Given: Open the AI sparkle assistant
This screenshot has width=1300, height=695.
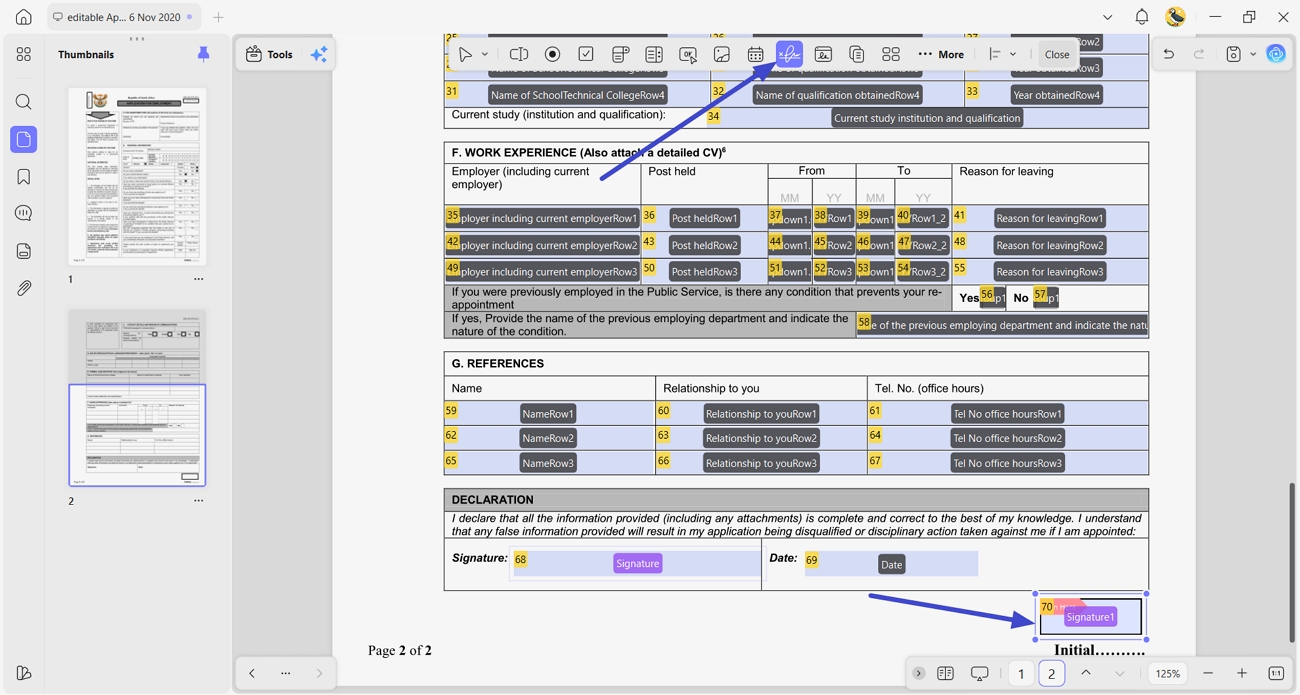Looking at the screenshot, I should [319, 54].
